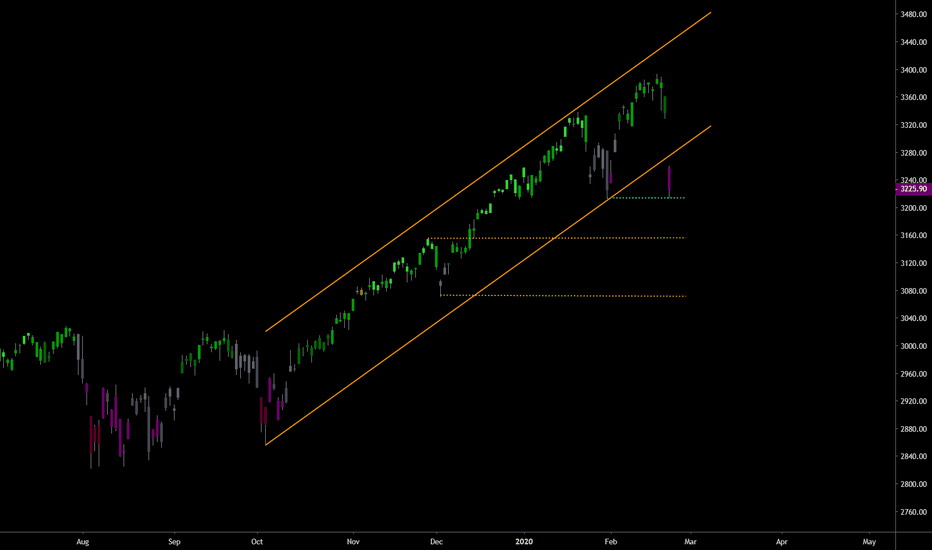Click the 2960.00 price axis label
Image resolution: width=932 pixels, height=550 pixels.
tap(914, 374)
